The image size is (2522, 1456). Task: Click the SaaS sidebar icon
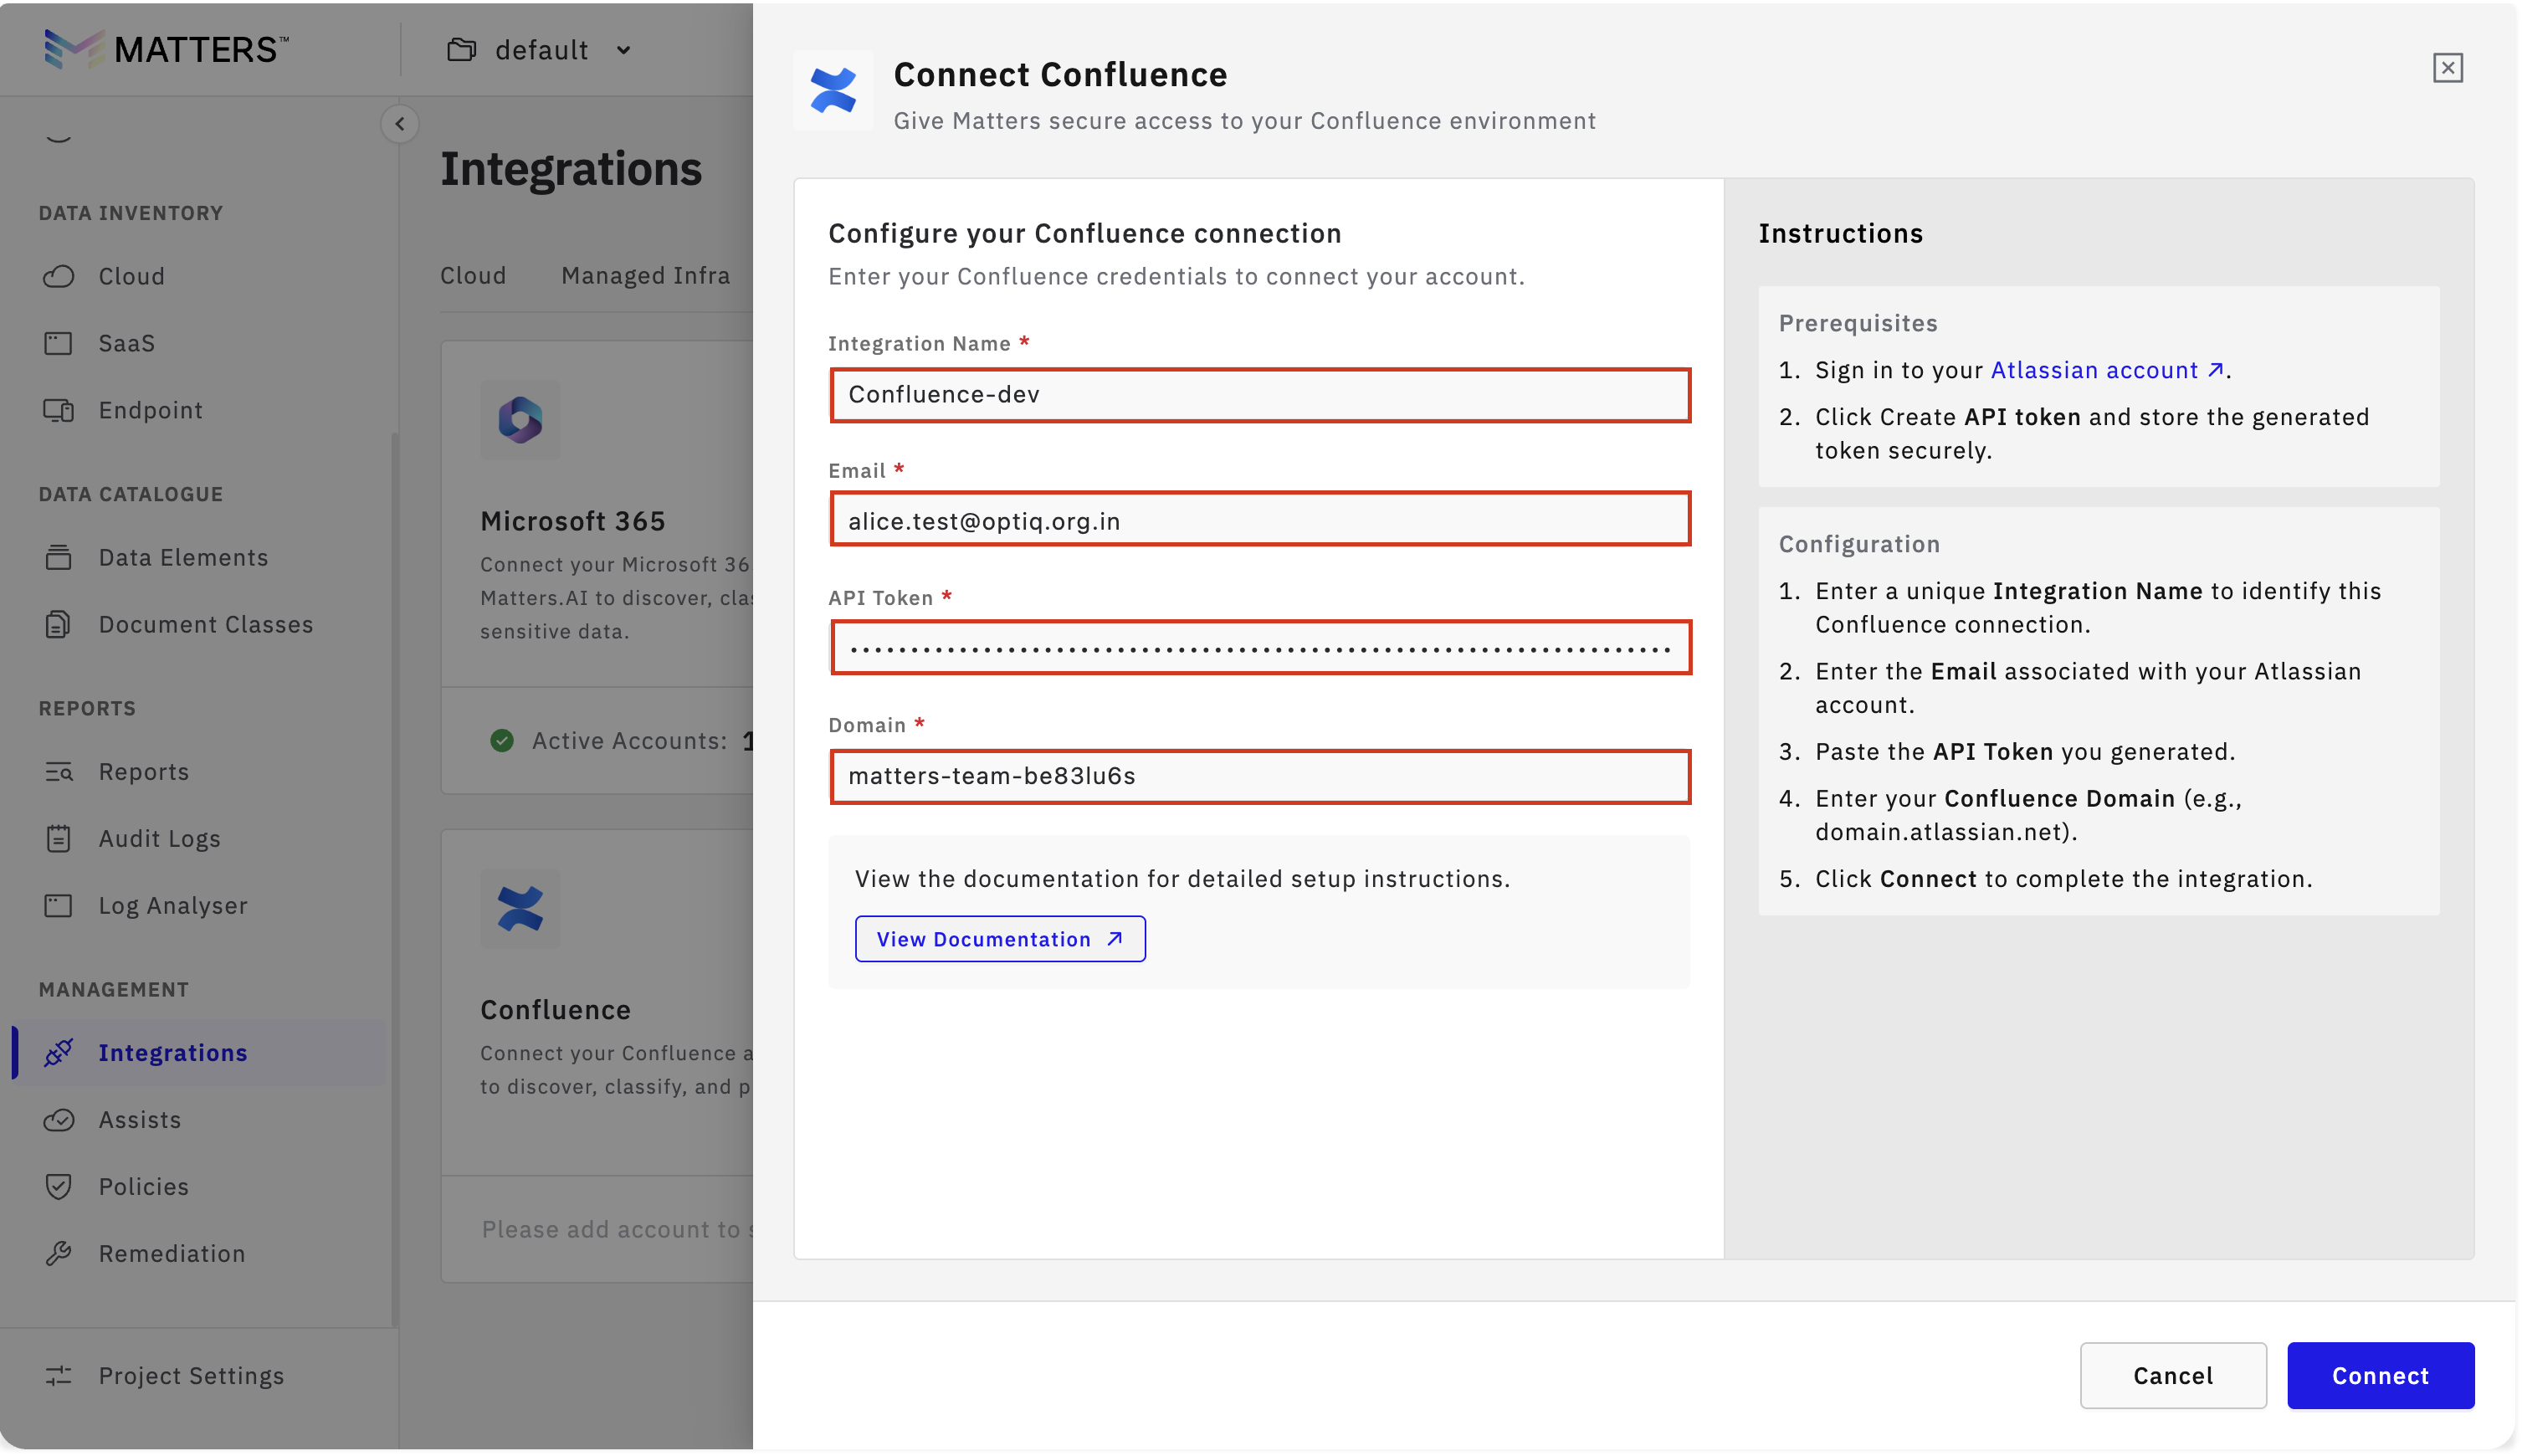[59, 343]
